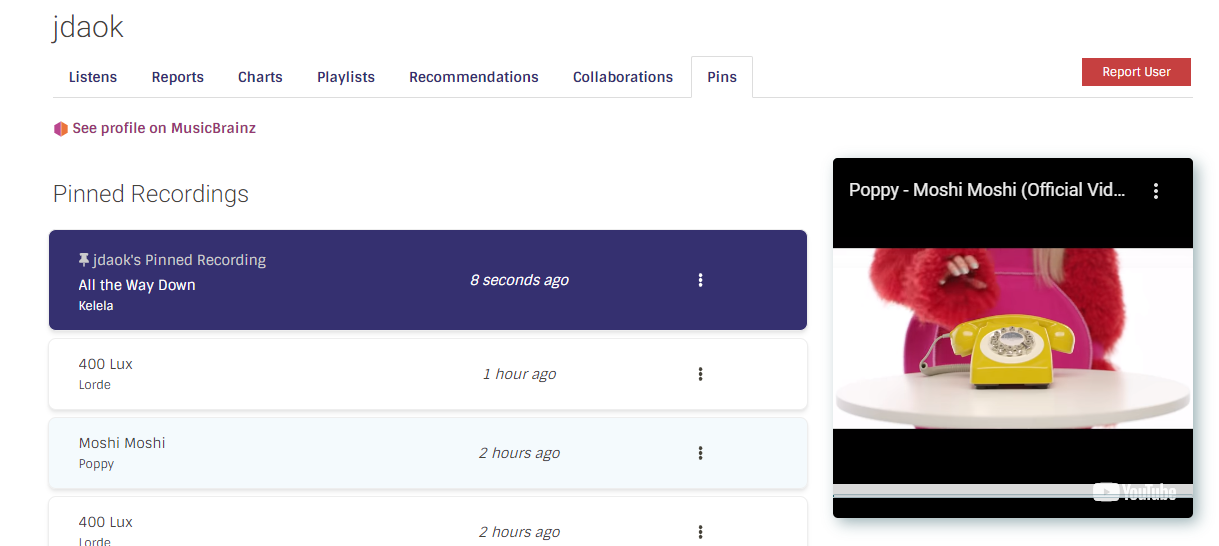Select the Pins tab
The height and width of the screenshot is (546, 1219).
click(x=722, y=77)
